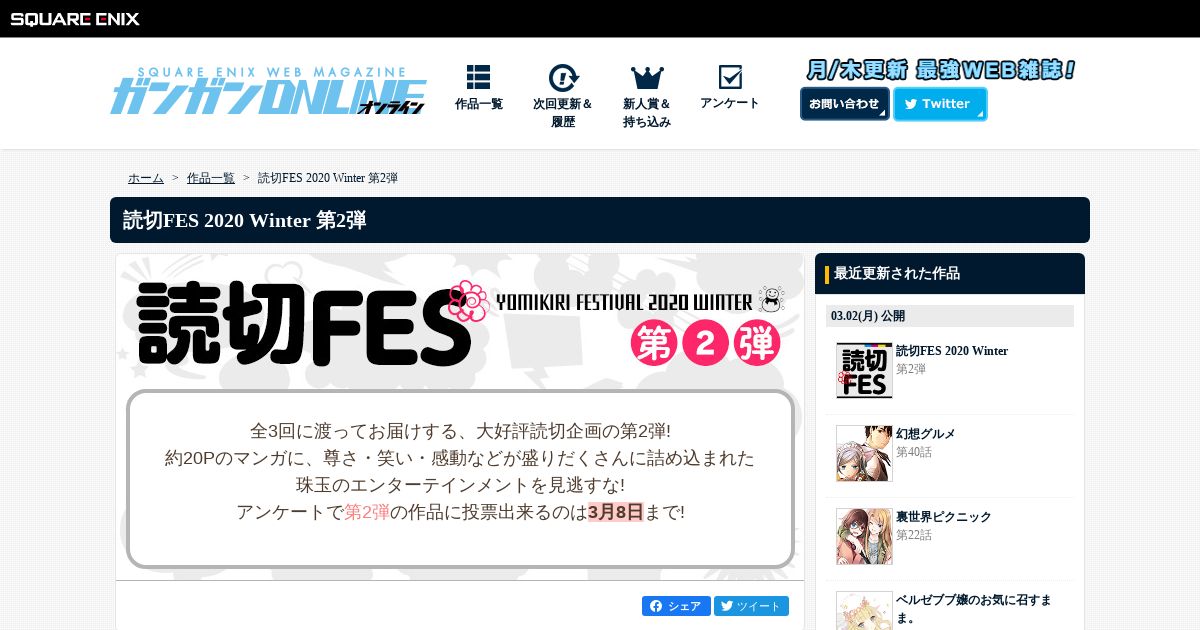This screenshot has height=630, width=1200.
Task: Click 作品一覧 menu label
Action: (x=479, y=104)
